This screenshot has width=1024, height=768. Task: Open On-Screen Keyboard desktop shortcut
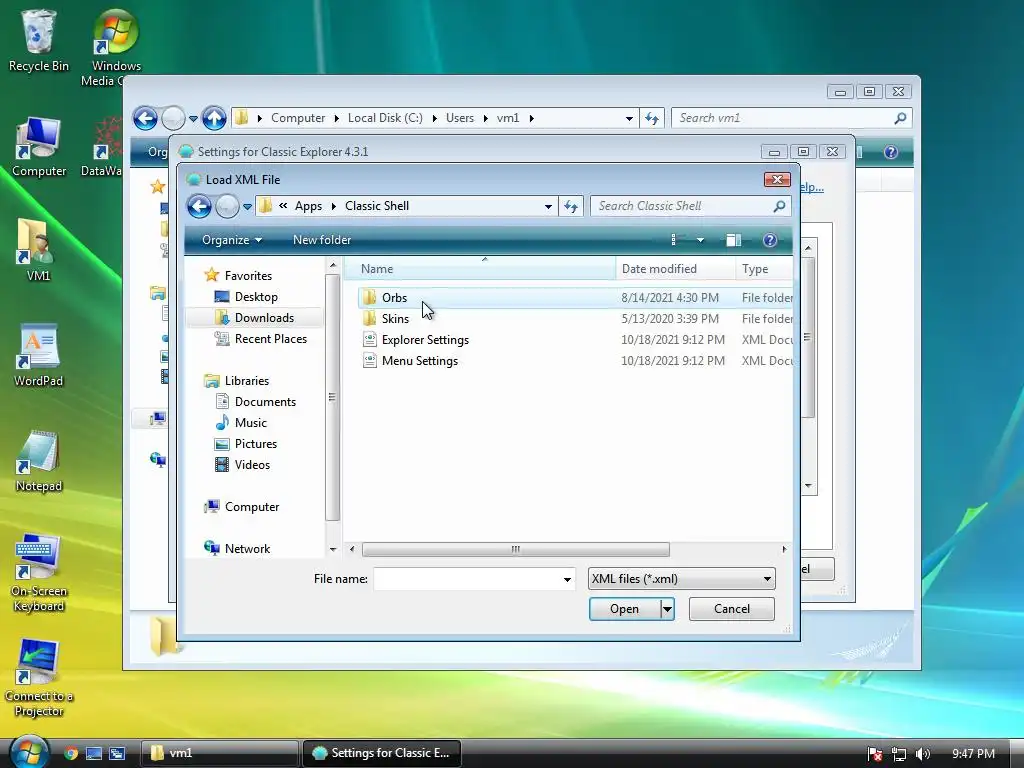click(39, 573)
